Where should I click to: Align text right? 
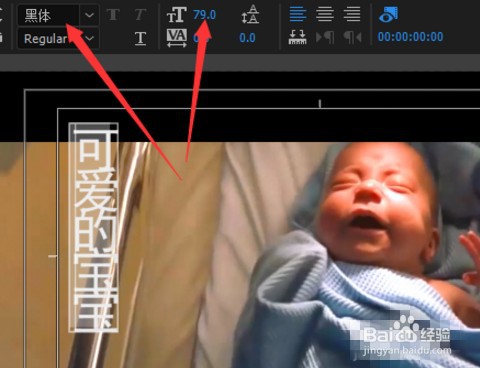pyautogui.click(x=352, y=14)
